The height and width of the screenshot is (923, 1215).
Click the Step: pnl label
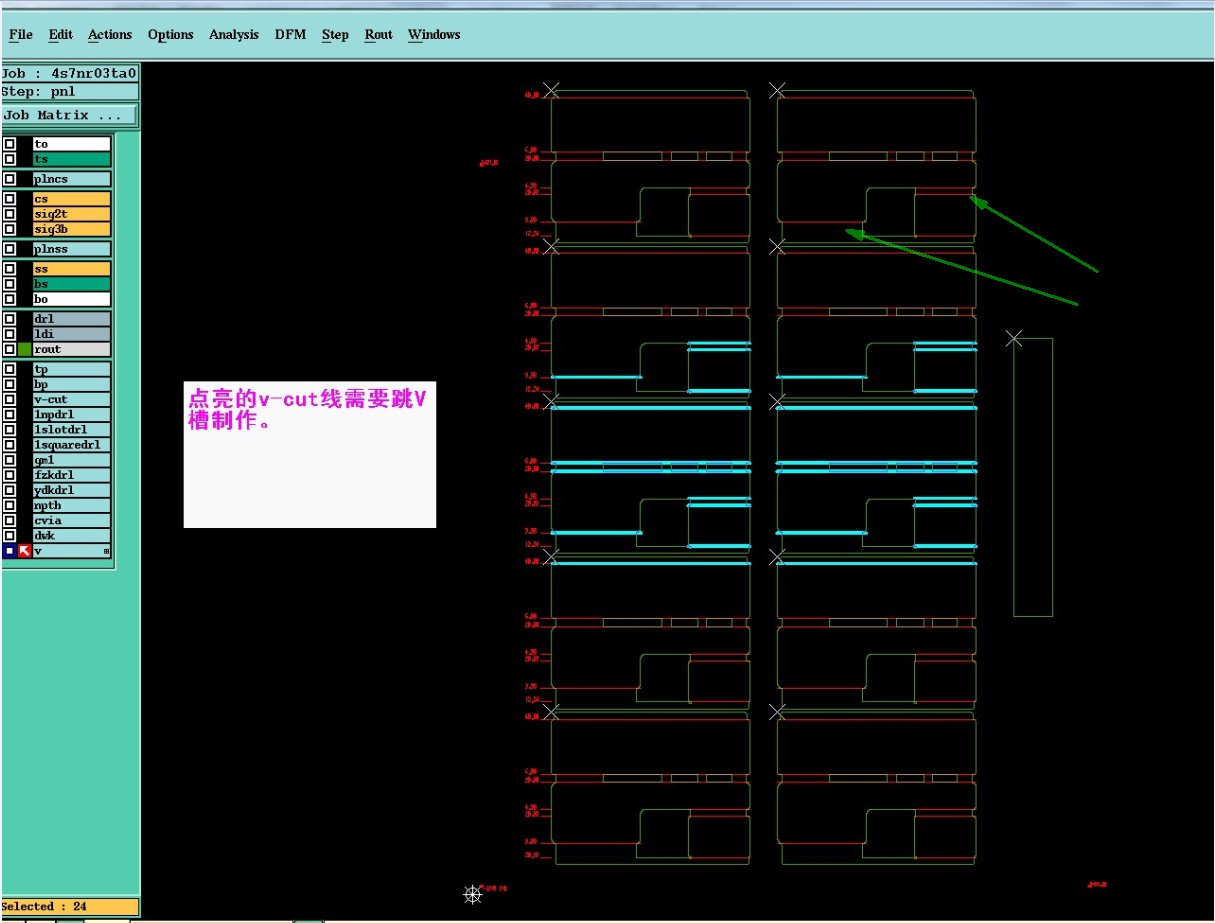coord(69,91)
